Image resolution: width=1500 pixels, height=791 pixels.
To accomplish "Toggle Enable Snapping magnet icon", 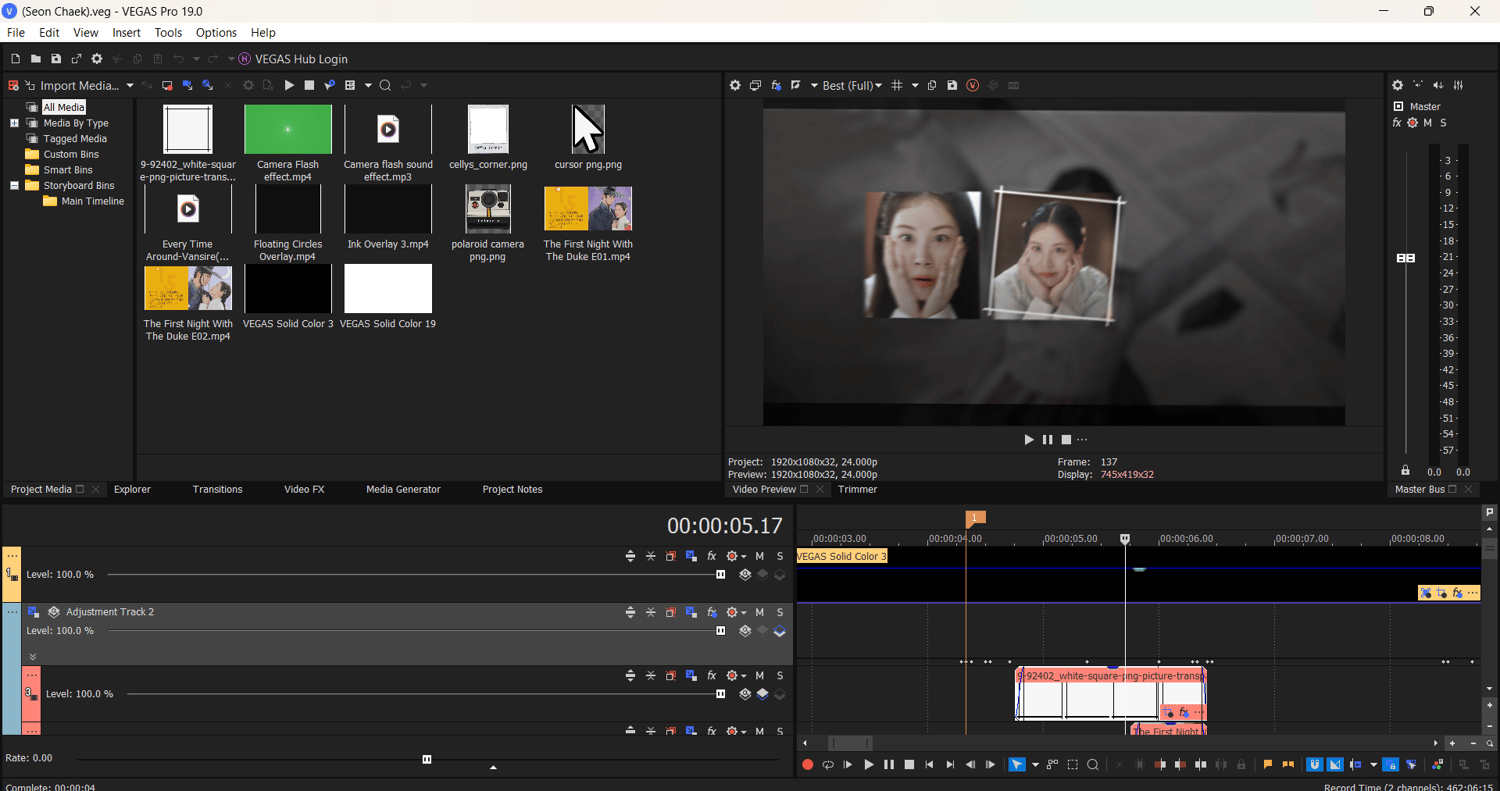I will 1315,765.
